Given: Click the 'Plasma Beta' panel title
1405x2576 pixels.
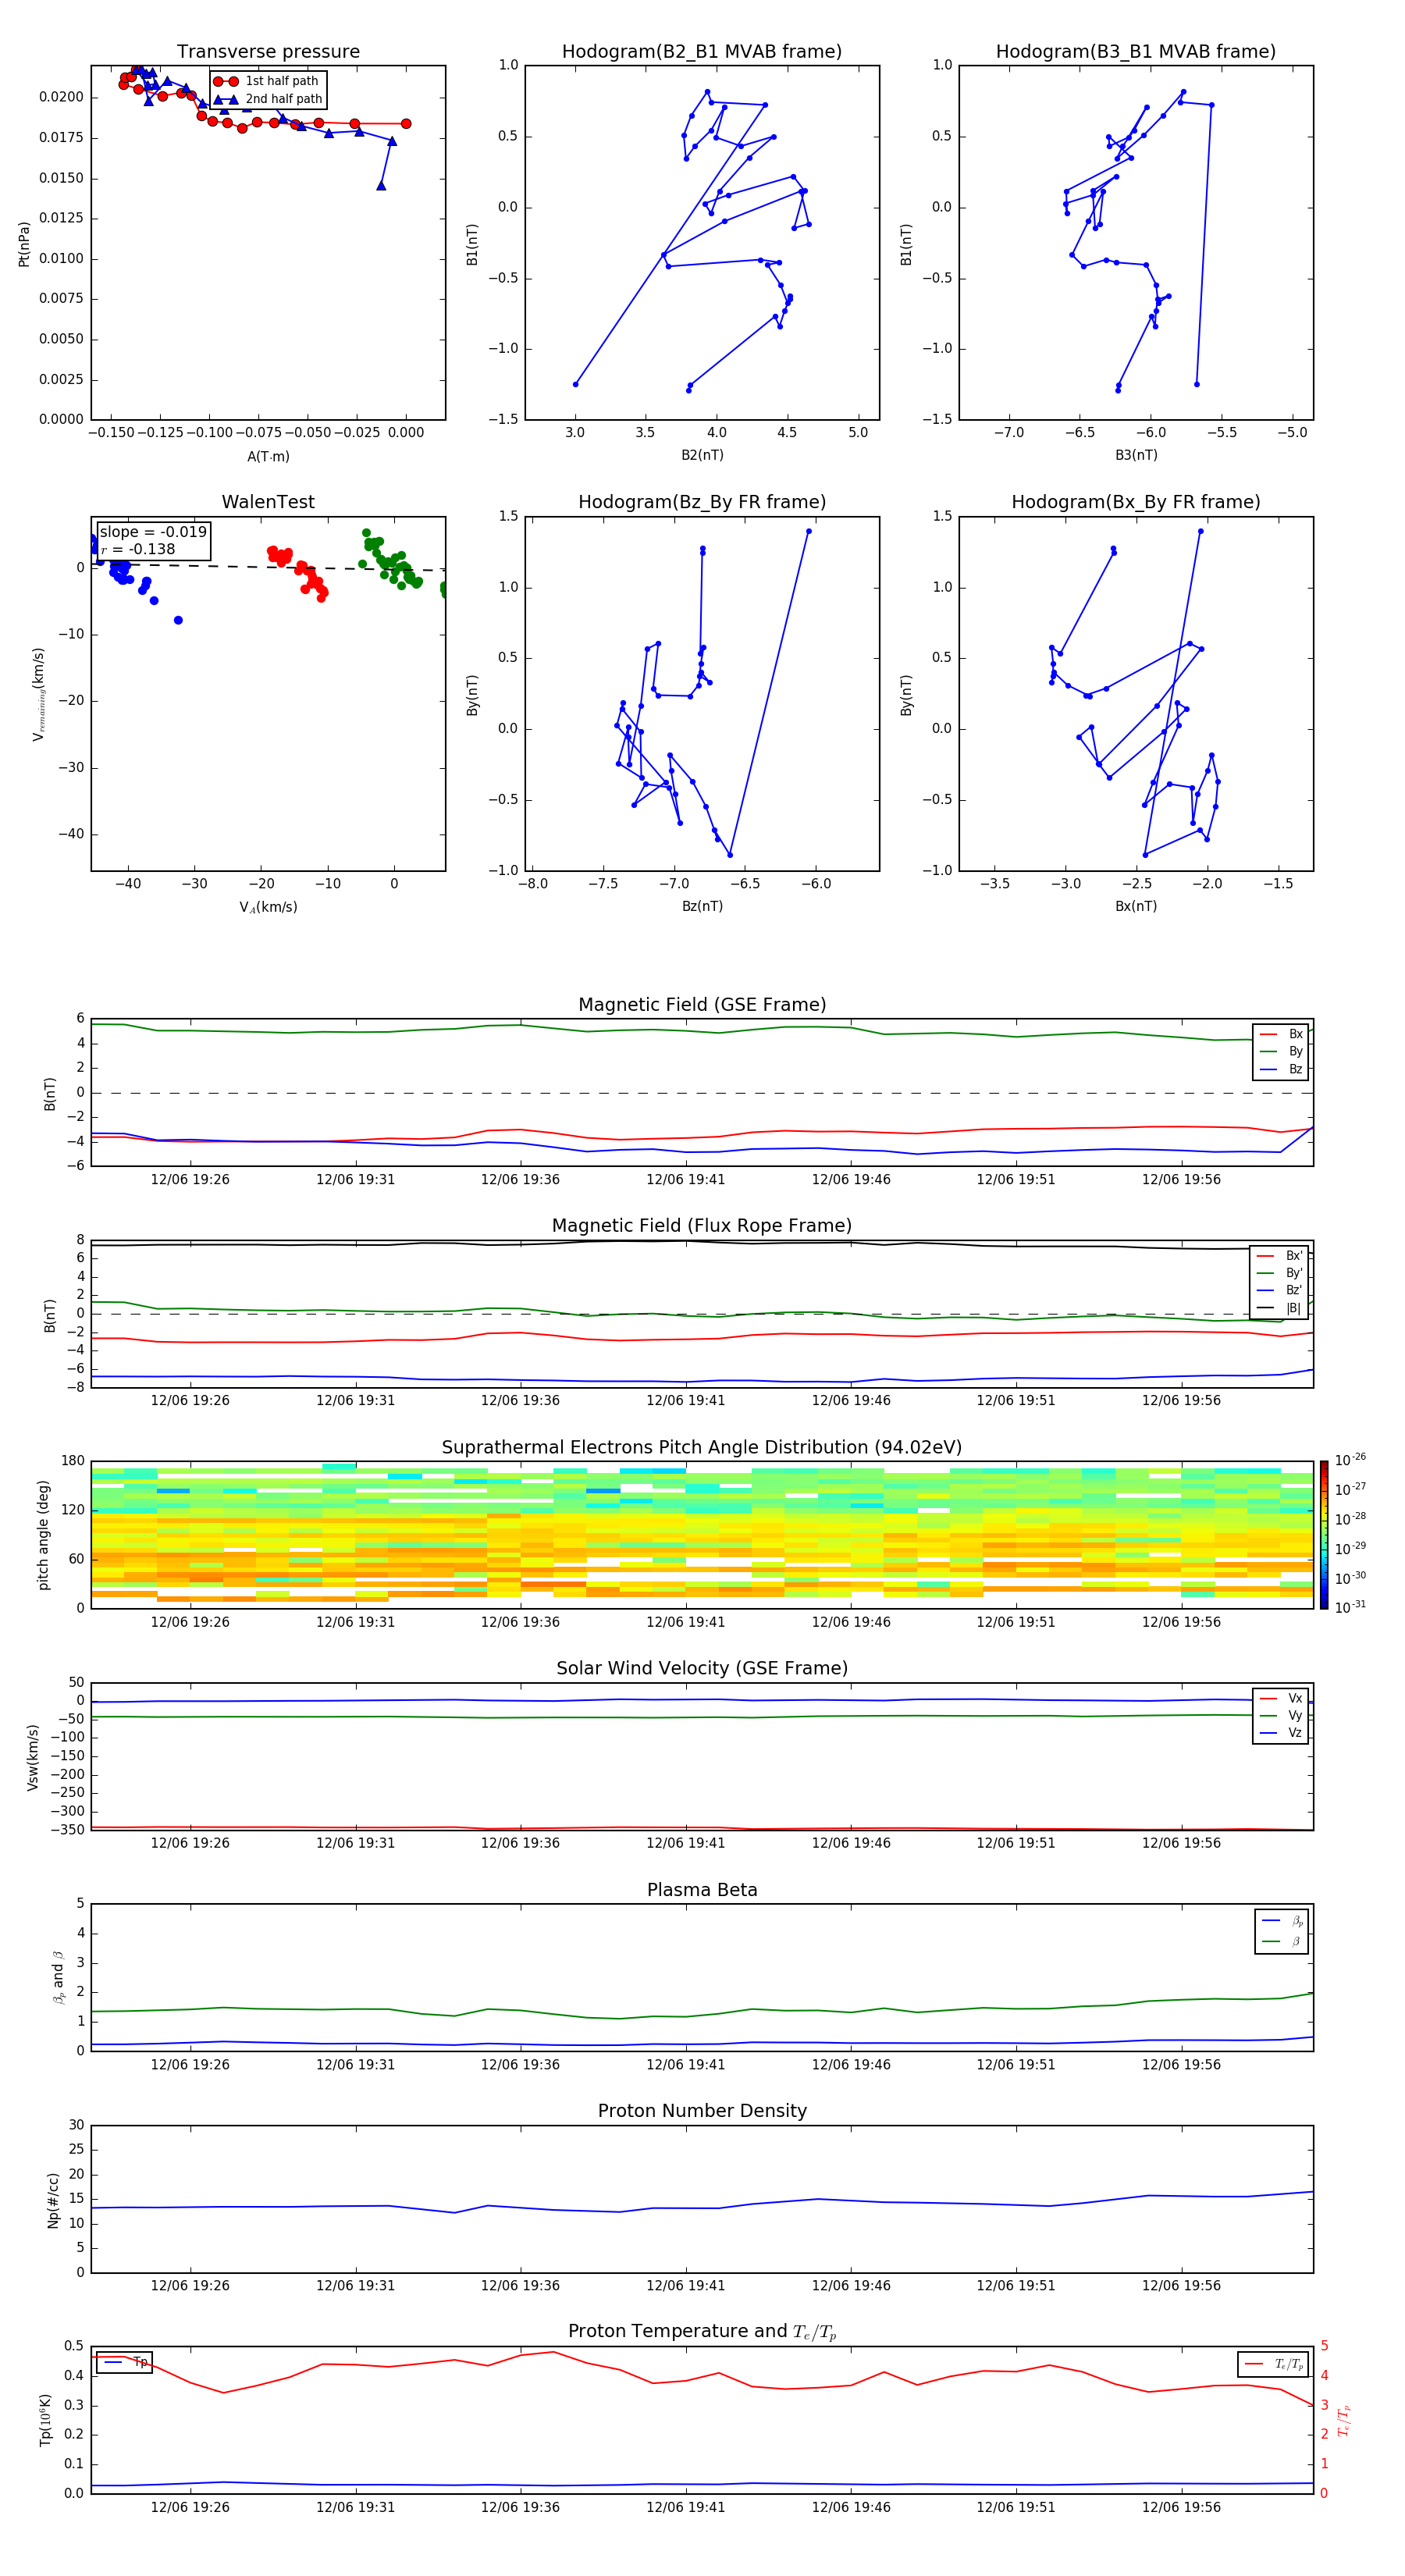Looking at the screenshot, I should click(x=702, y=1890).
